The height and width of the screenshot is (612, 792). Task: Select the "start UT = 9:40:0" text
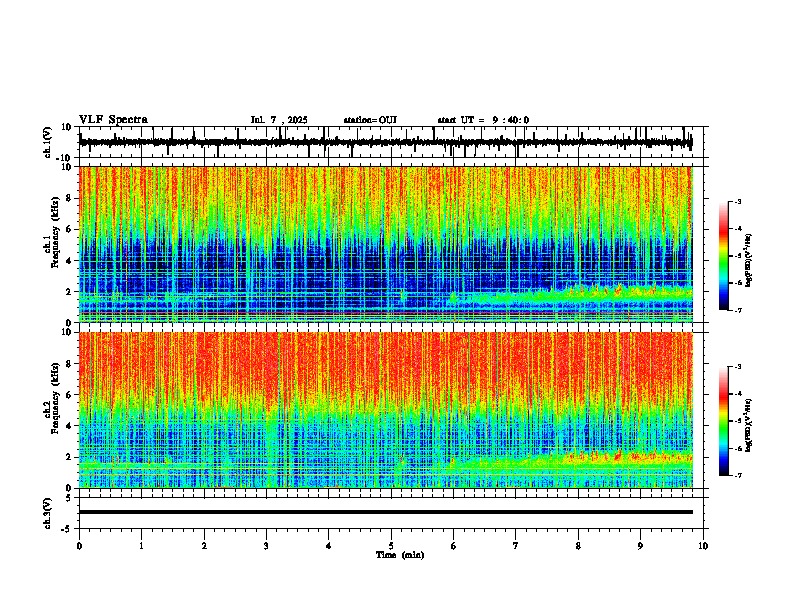pyautogui.click(x=483, y=120)
